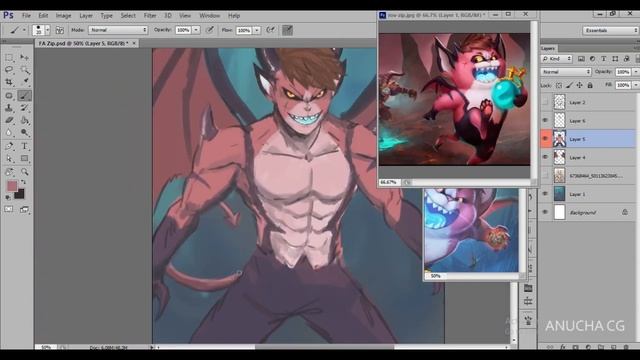Hide the Background layer
640x360 pixels.
pos(545,212)
